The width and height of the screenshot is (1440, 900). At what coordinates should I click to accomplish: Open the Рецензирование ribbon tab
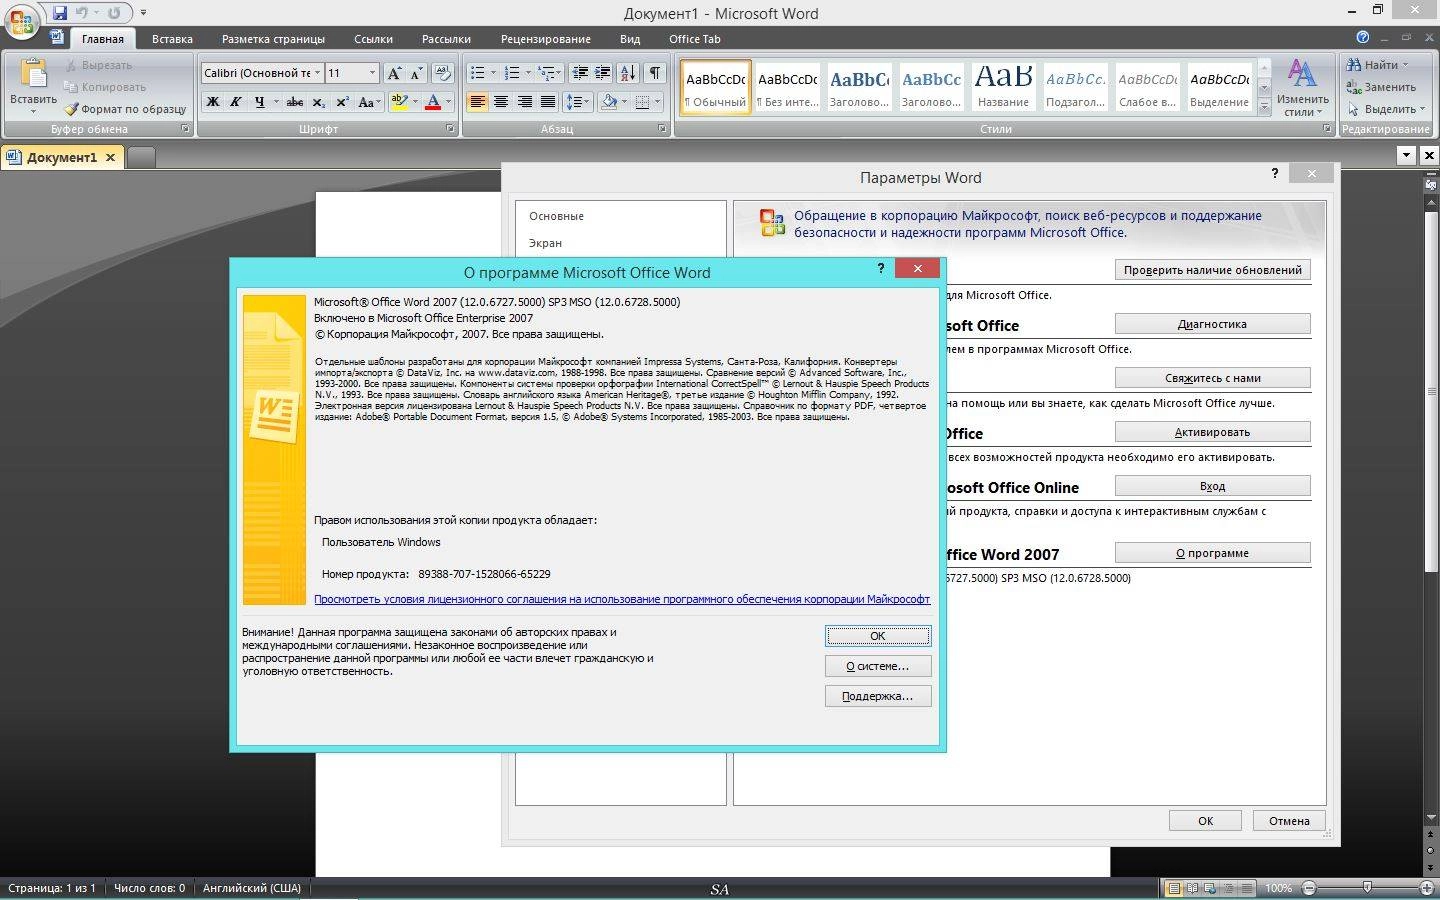click(545, 39)
